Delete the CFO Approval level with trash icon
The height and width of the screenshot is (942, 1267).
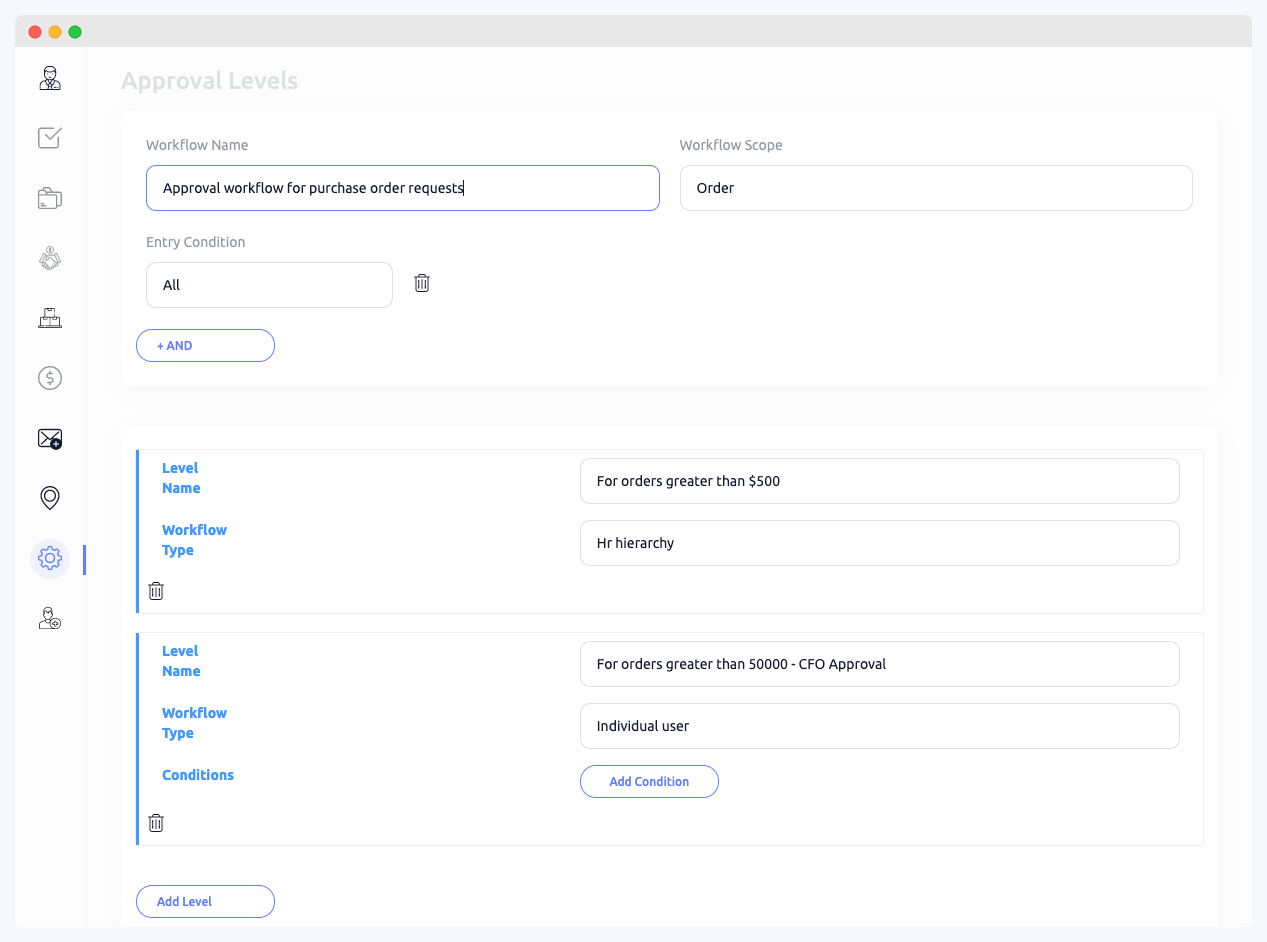coord(156,822)
